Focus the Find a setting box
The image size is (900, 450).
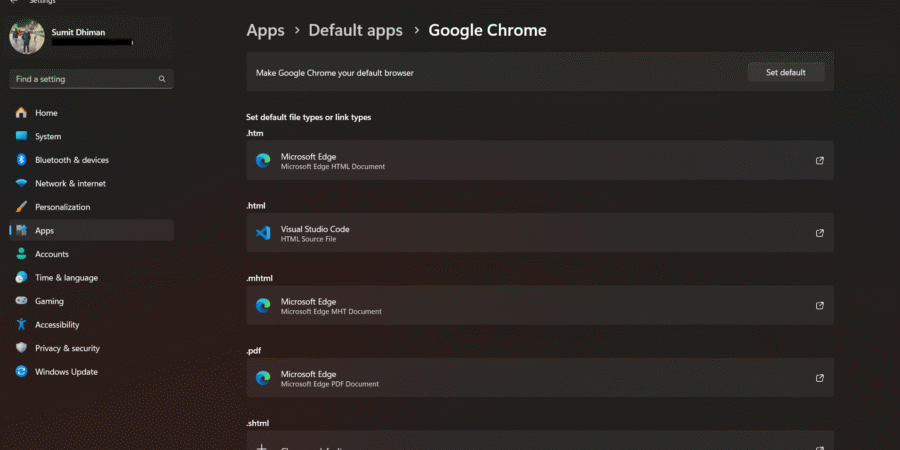point(91,79)
